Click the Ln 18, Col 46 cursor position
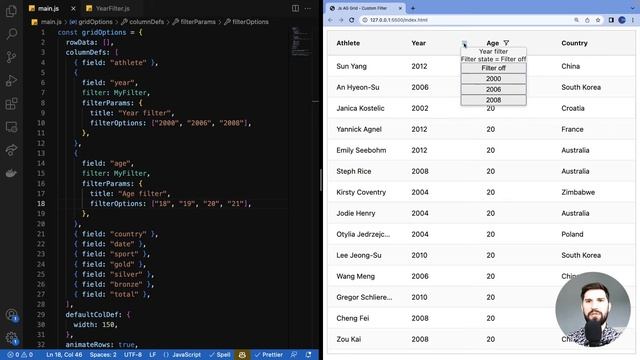640x360 pixels. point(64,355)
